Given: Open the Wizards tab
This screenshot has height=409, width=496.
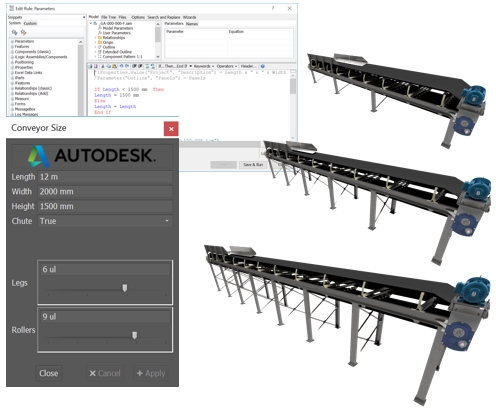Looking at the screenshot, I should point(189,17).
